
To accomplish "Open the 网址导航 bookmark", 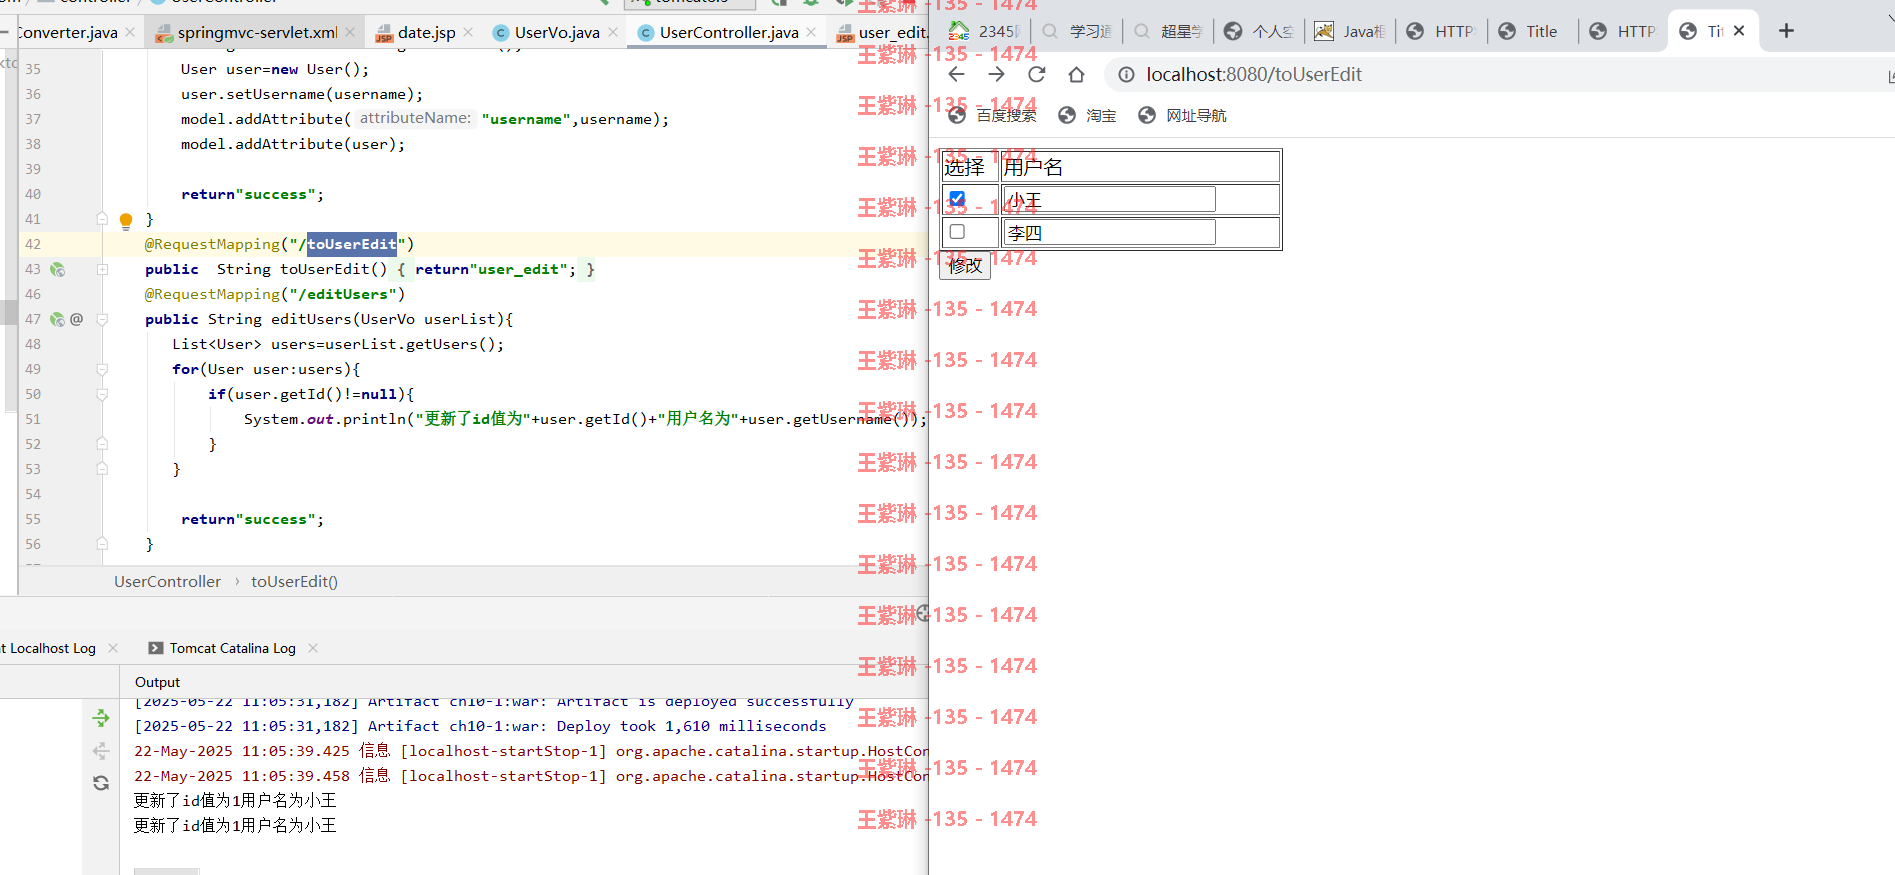I will 1182,116.
